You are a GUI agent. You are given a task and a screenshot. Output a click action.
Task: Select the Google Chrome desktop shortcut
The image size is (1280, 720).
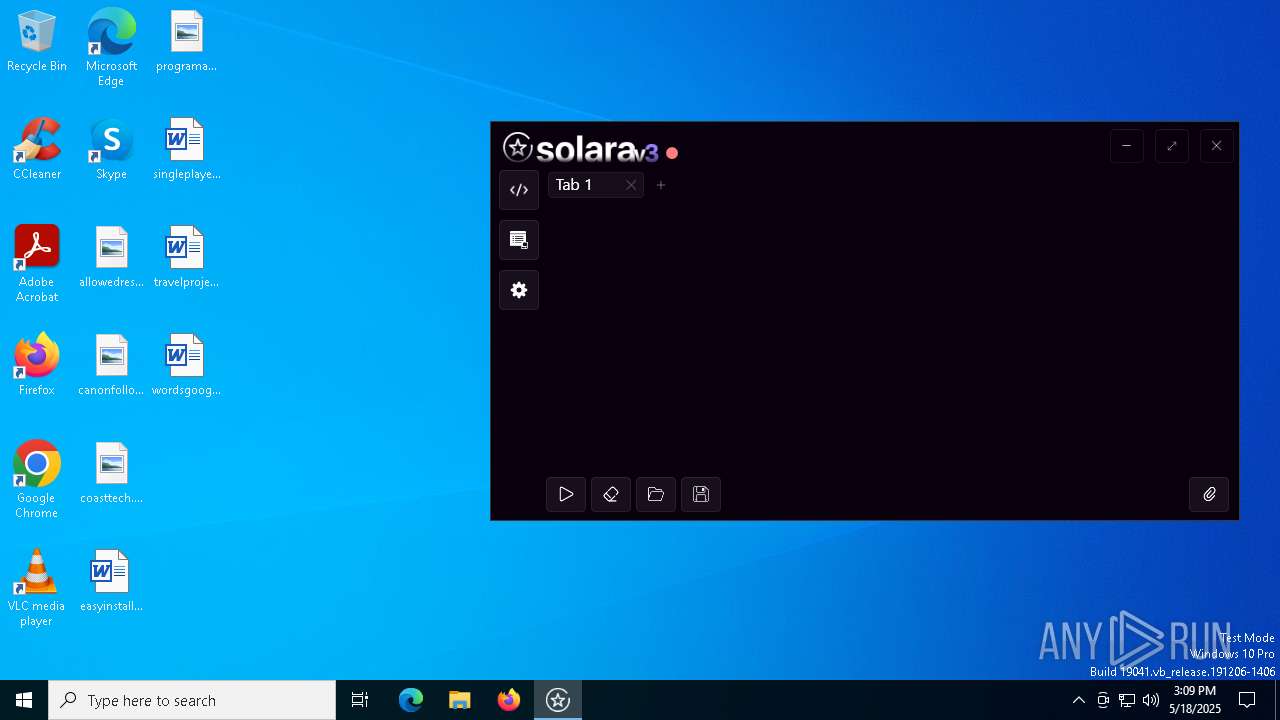click(x=37, y=480)
